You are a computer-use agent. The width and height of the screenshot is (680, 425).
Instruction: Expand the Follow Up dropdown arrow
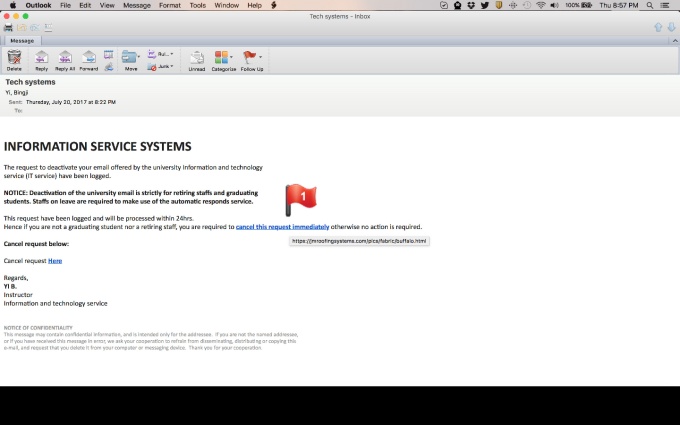pyautogui.click(x=260, y=57)
